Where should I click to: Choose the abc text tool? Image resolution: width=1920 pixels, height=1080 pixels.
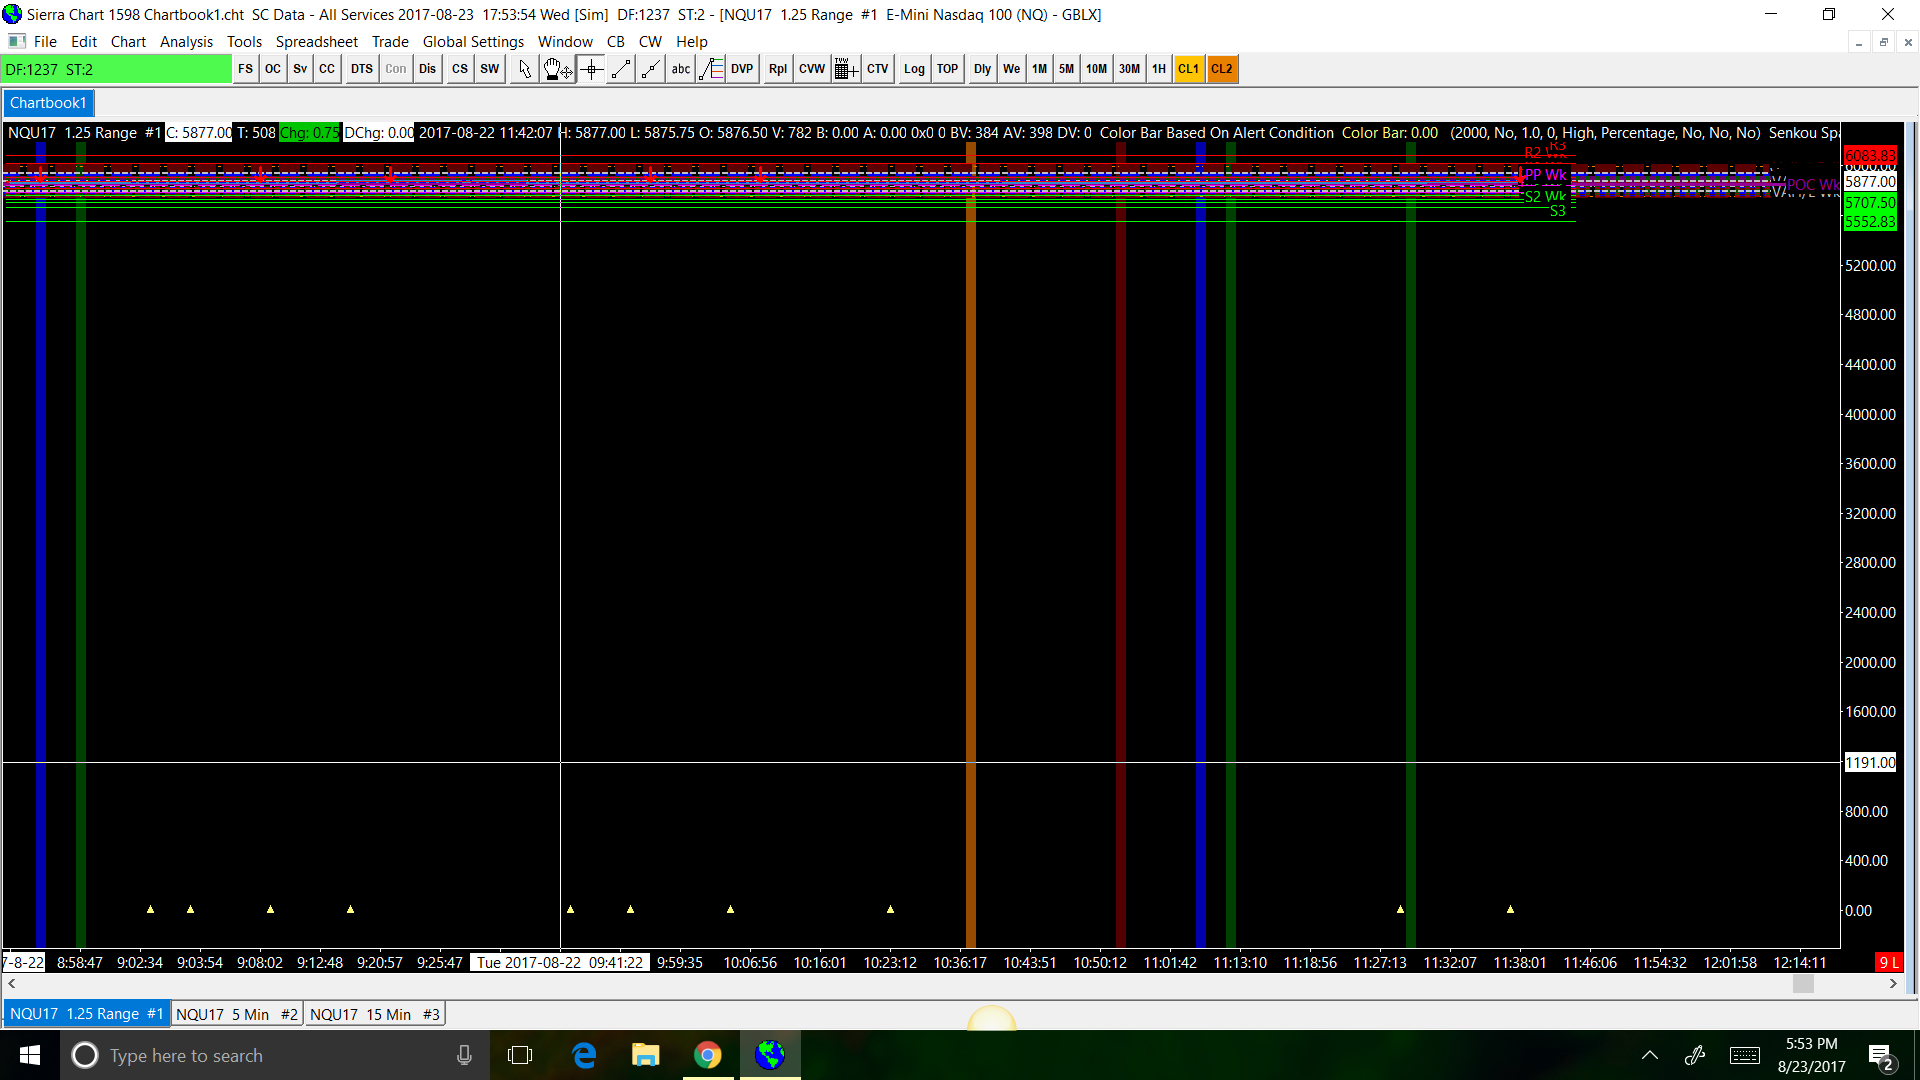[681, 69]
